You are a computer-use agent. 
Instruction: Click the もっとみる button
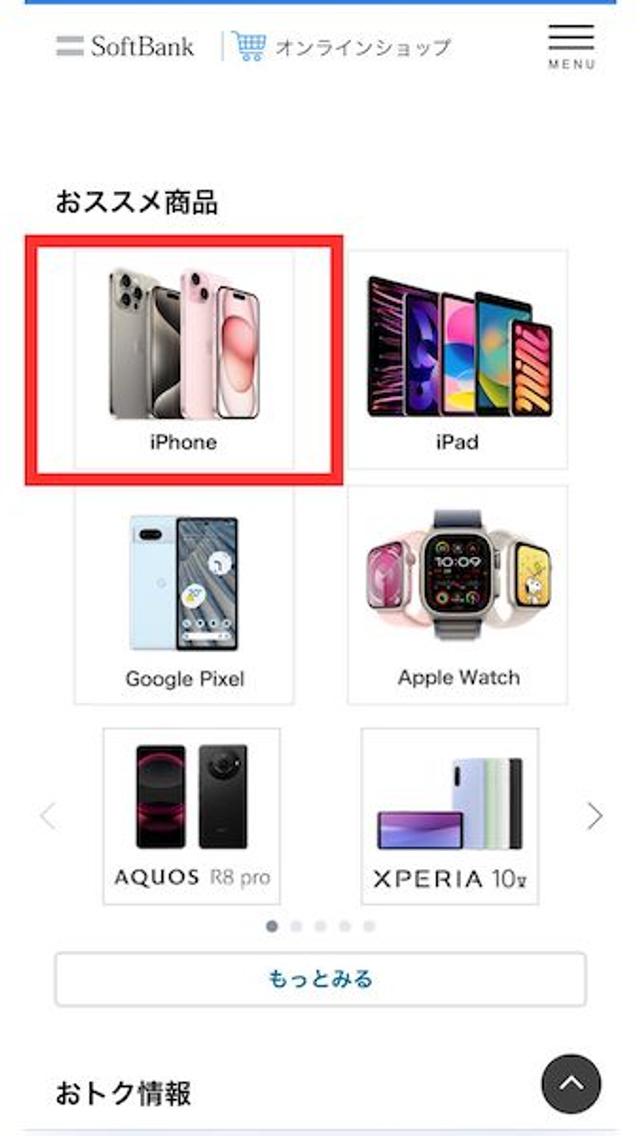[x=320, y=980]
